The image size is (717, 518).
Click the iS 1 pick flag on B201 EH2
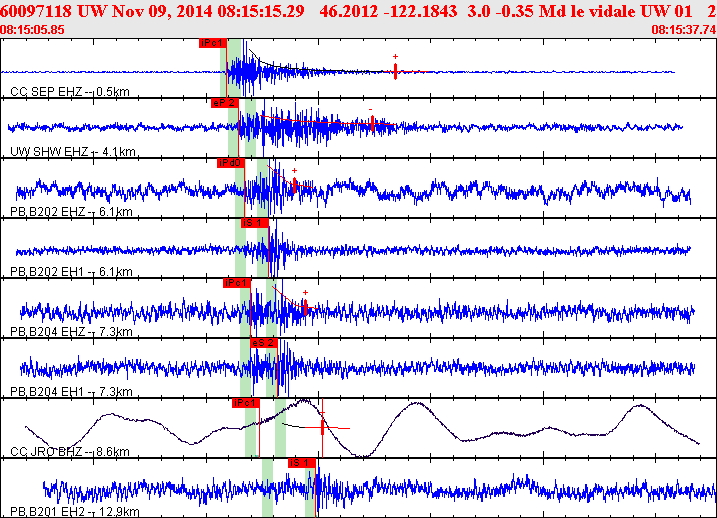pos(302,463)
